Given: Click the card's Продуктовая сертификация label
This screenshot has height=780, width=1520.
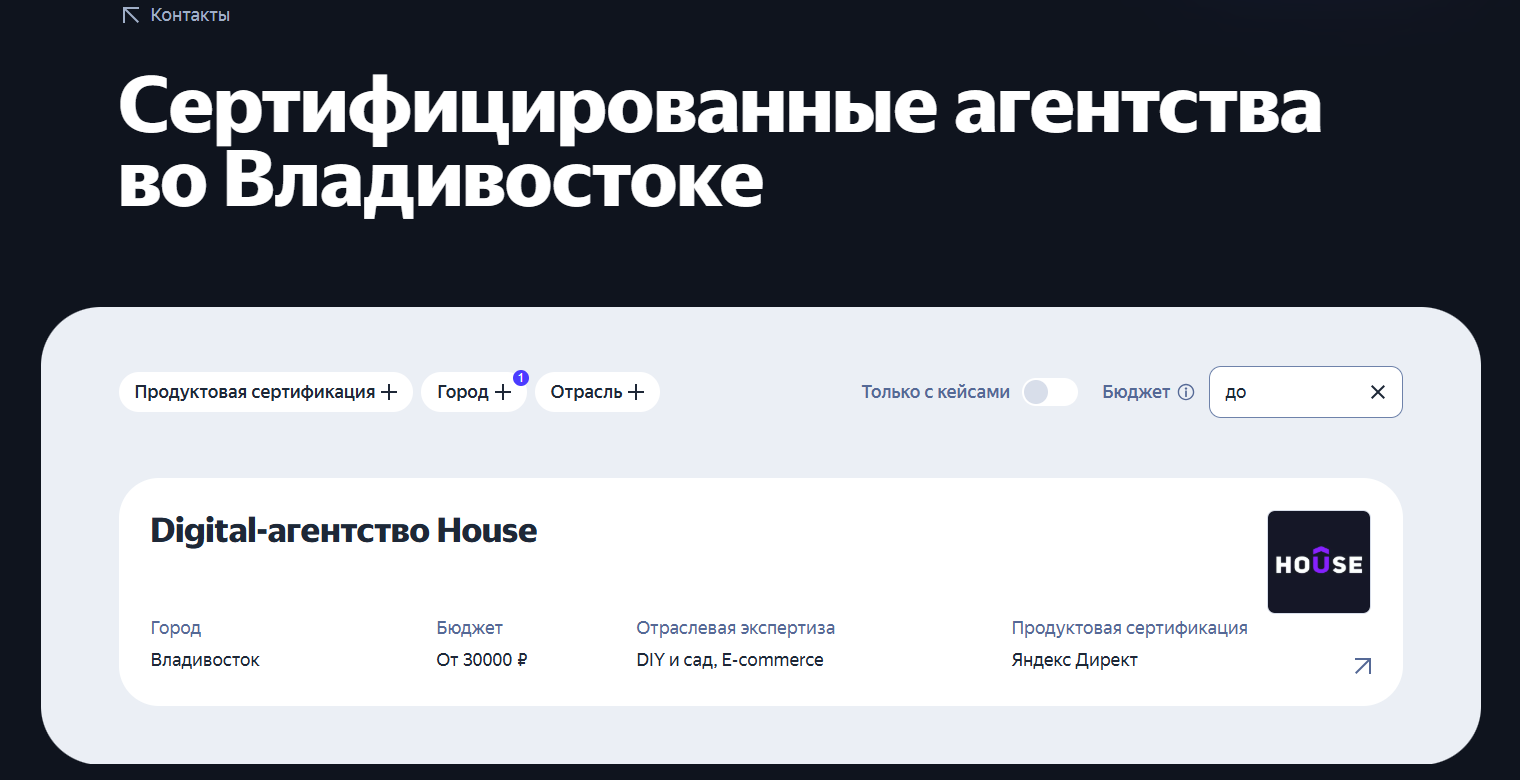Looking at the screenshot, I should point(1130,628).
